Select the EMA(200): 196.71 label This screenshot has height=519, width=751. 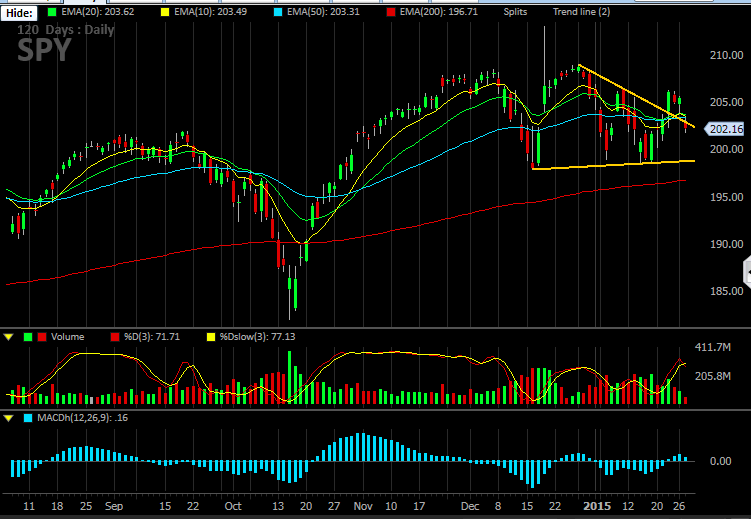tap(439, 12)
